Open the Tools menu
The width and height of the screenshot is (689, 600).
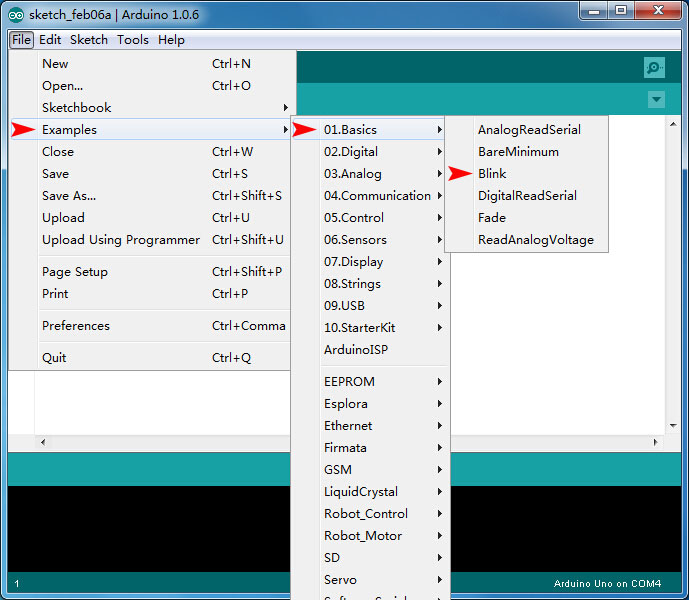[132, 40]
